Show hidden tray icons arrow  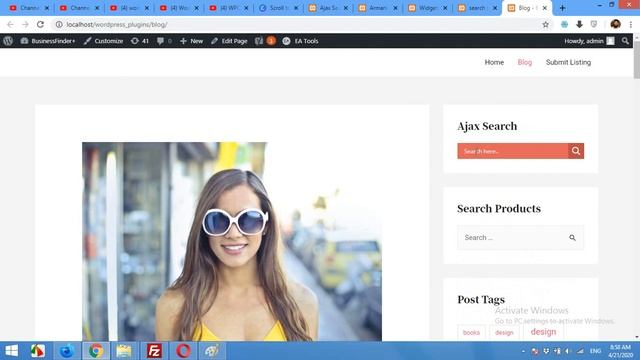click(x=523, y=351)
